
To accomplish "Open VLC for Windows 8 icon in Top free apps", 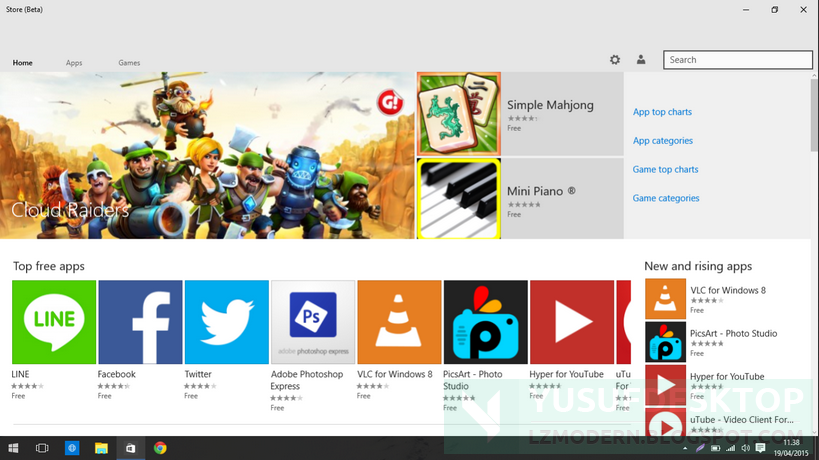I will tap(399, 322).
